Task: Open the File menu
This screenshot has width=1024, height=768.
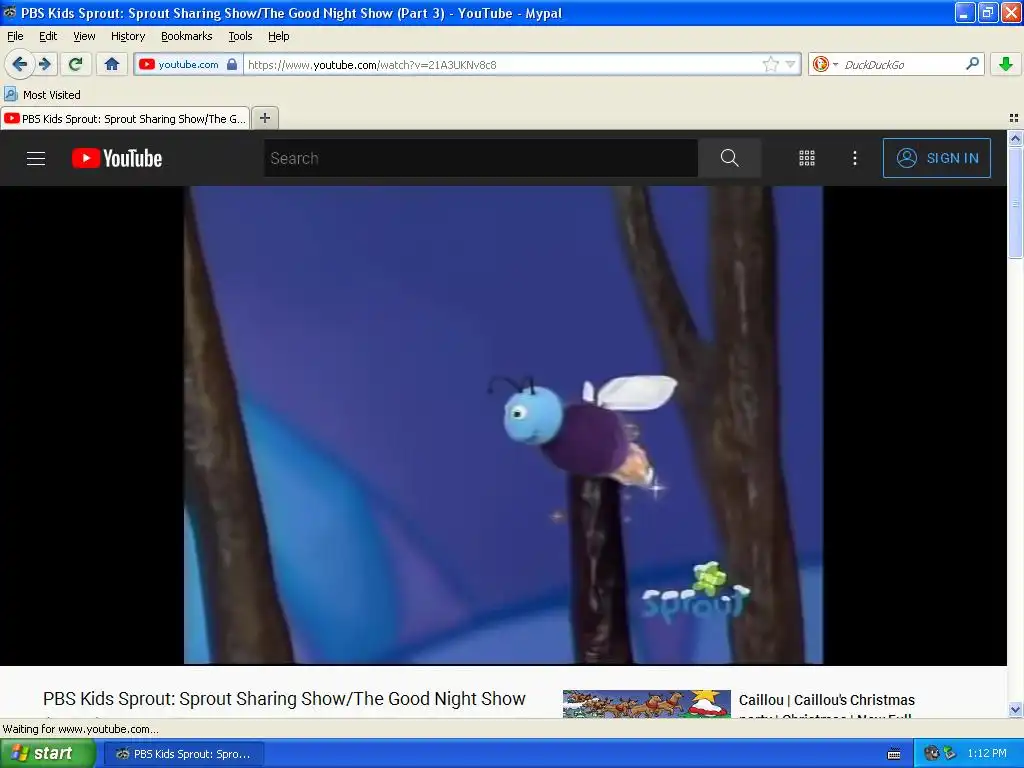Action: (x=15, y=36)
